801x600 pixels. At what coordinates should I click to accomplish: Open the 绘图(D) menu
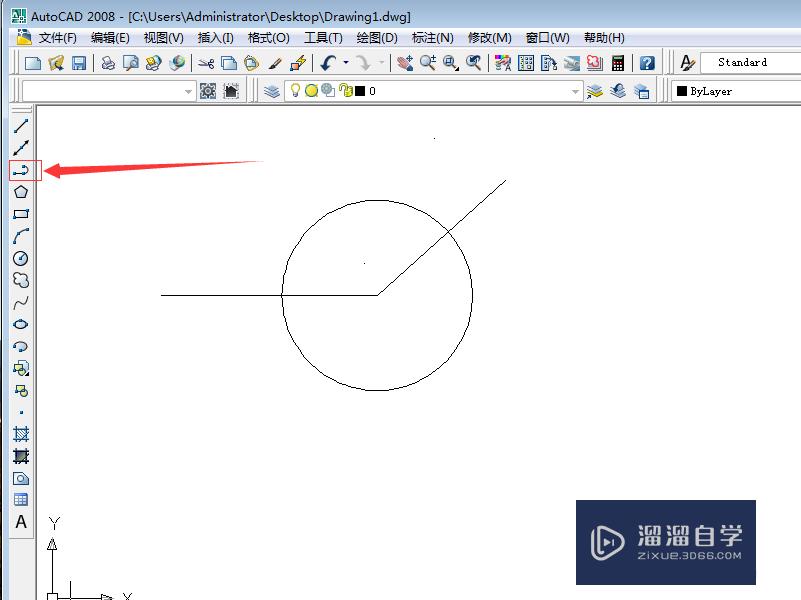tap(377, 37)
